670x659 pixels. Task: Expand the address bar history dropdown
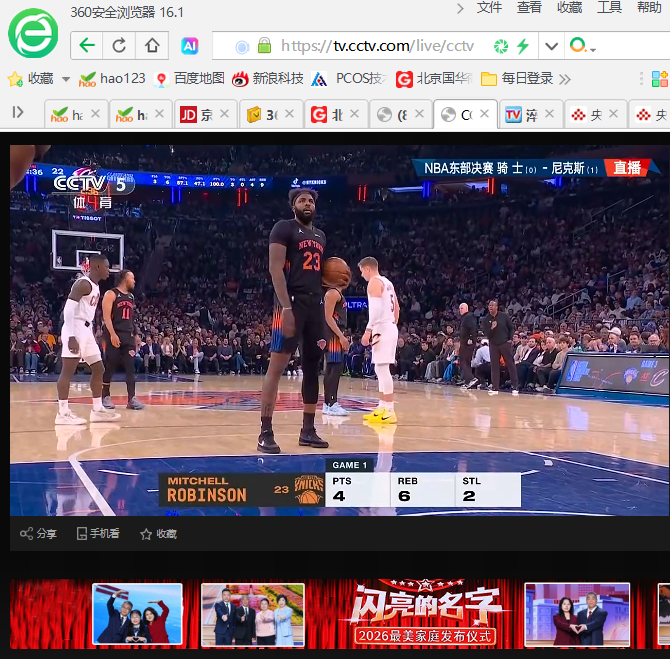click(x=551, y=46)
